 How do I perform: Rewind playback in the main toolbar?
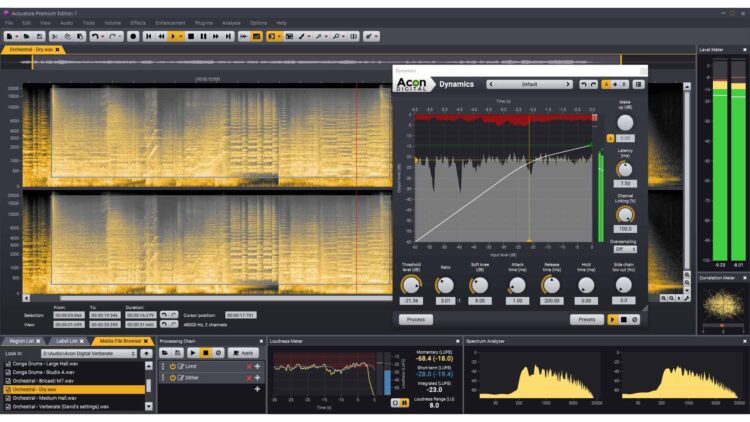[x=161, y=36]
